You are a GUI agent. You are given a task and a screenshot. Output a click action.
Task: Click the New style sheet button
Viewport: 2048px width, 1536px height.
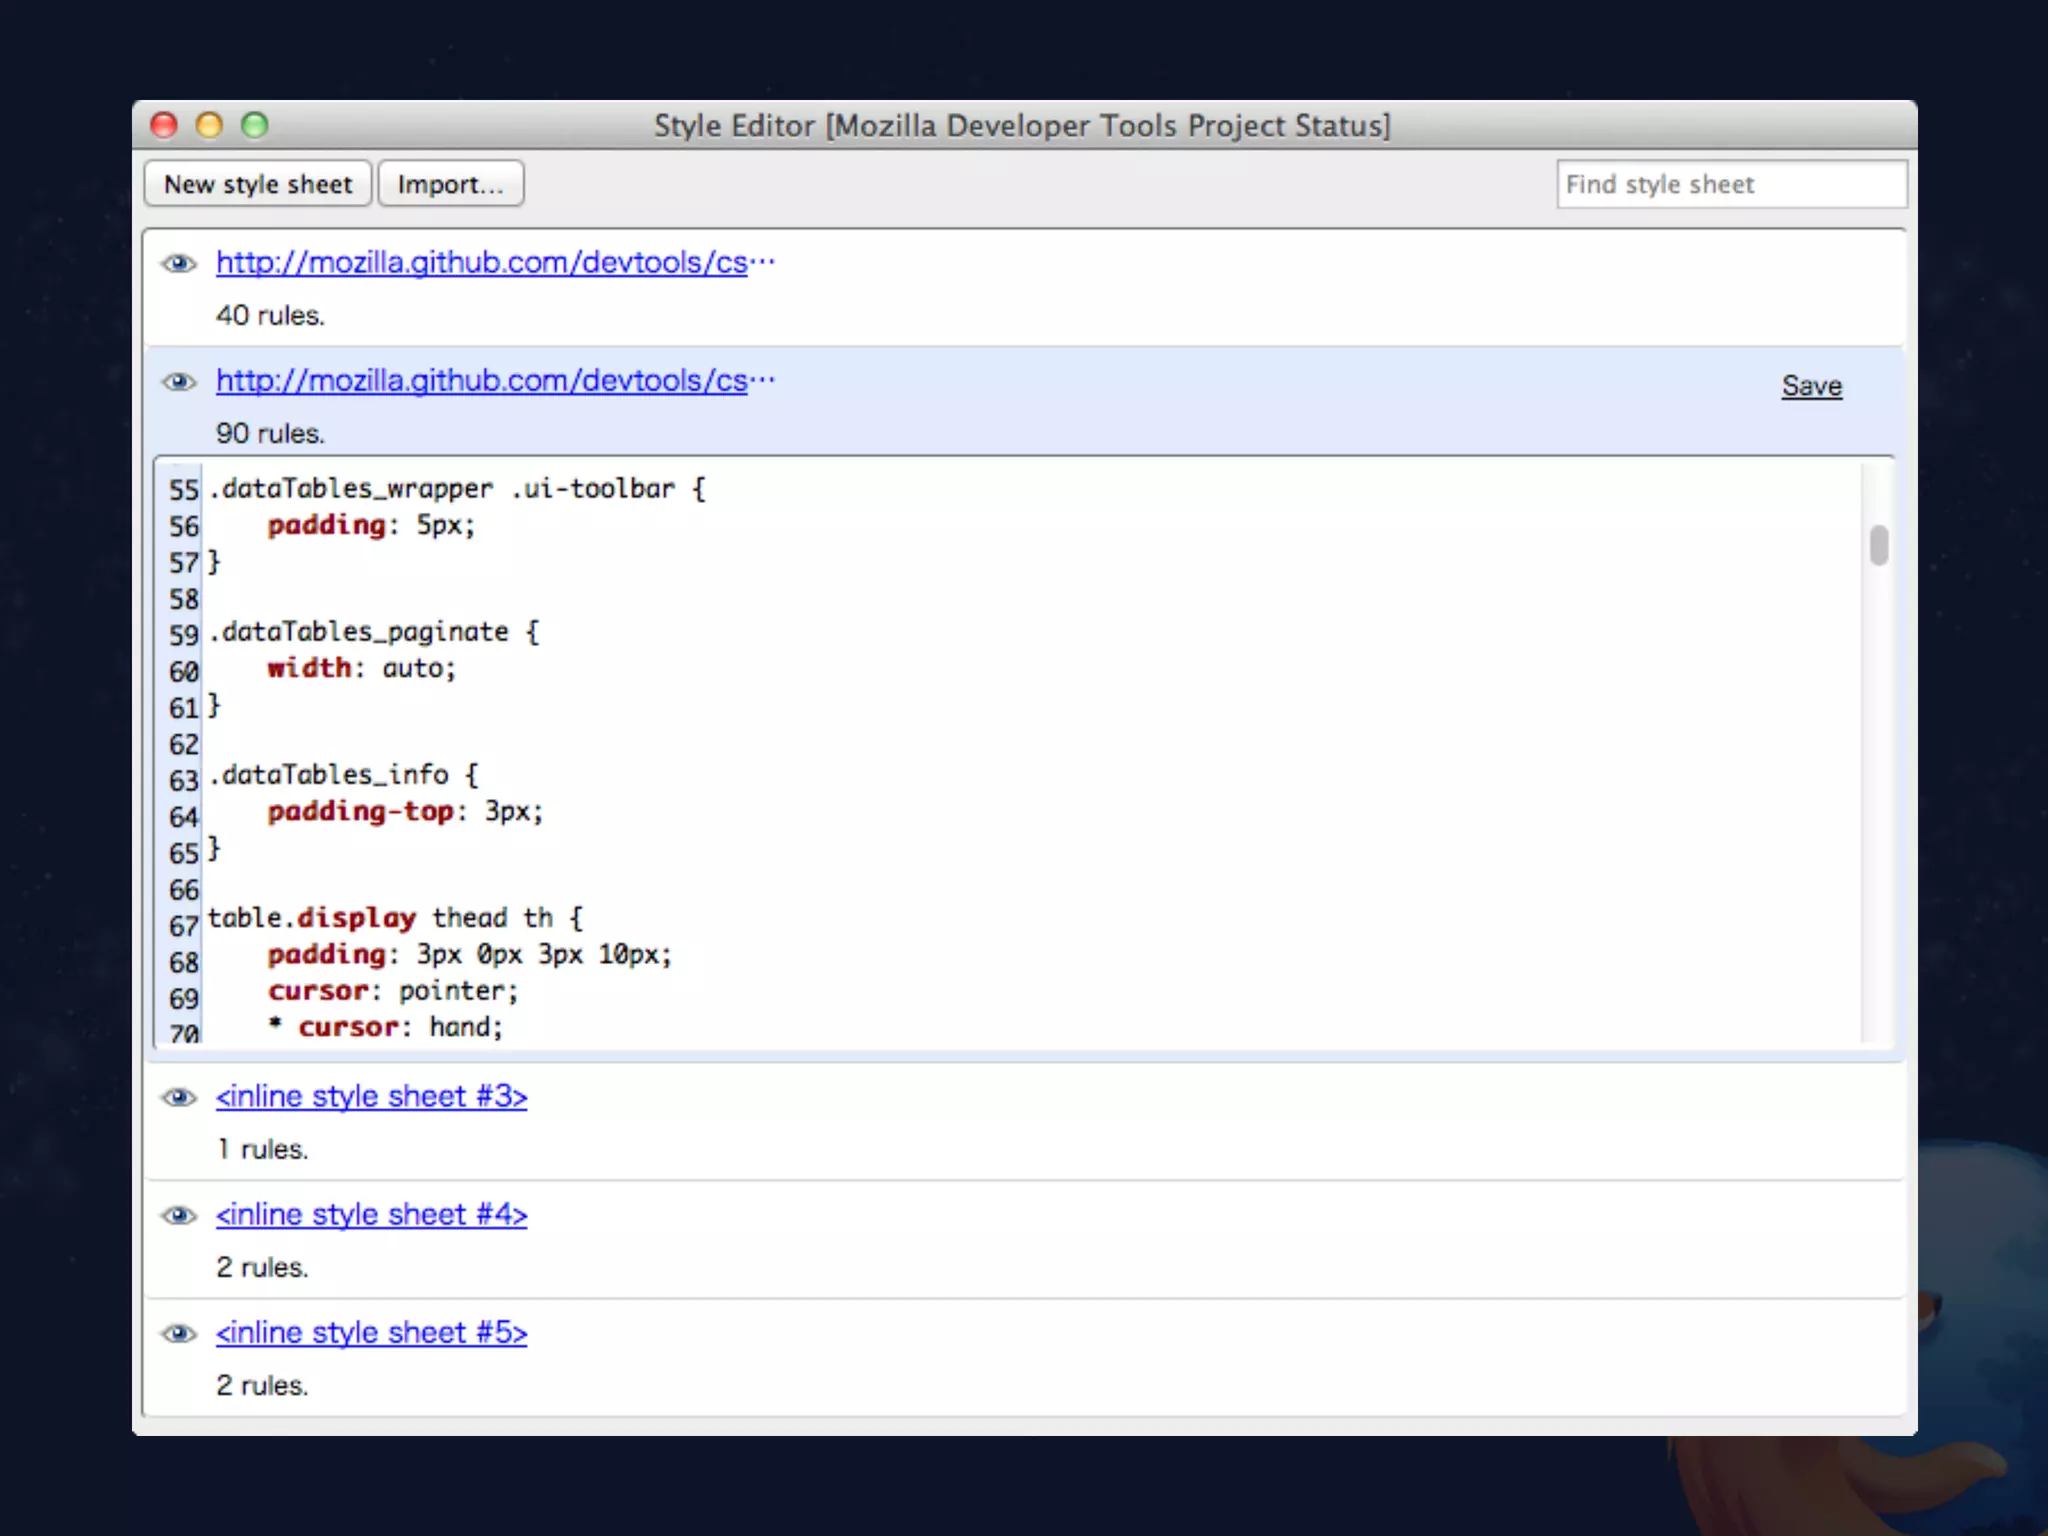tap(258, 184)
